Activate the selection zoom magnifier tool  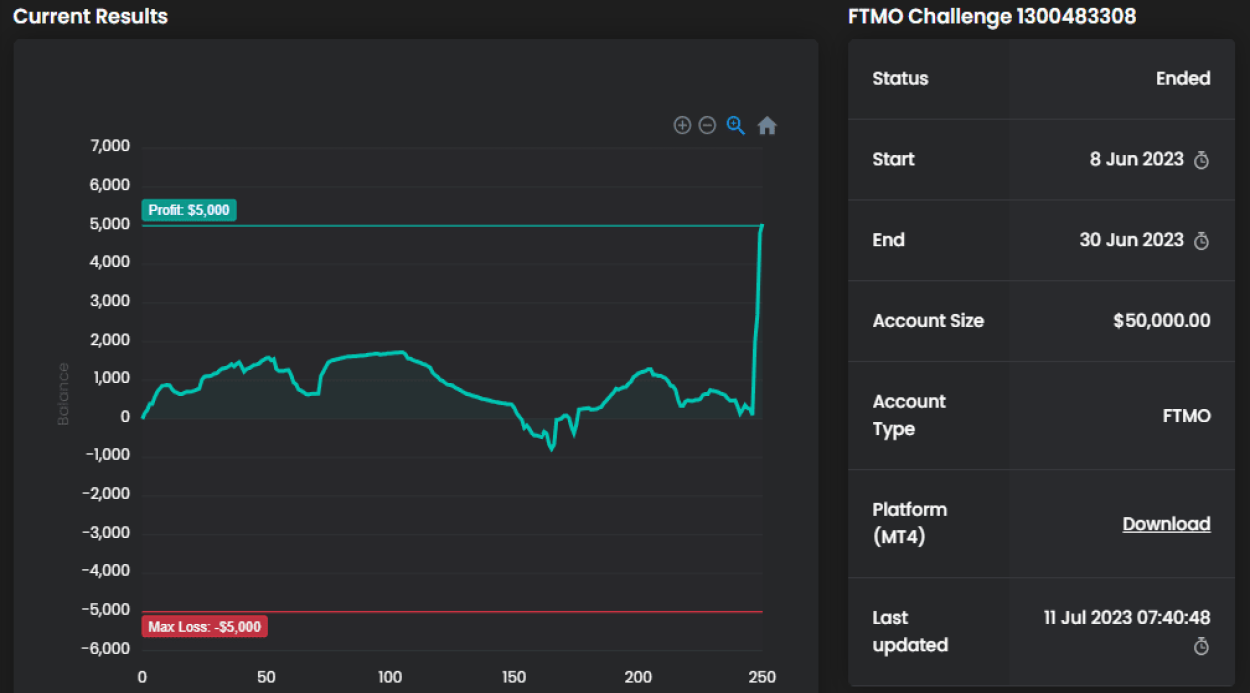pyautogui.click(x=736, y=125)
